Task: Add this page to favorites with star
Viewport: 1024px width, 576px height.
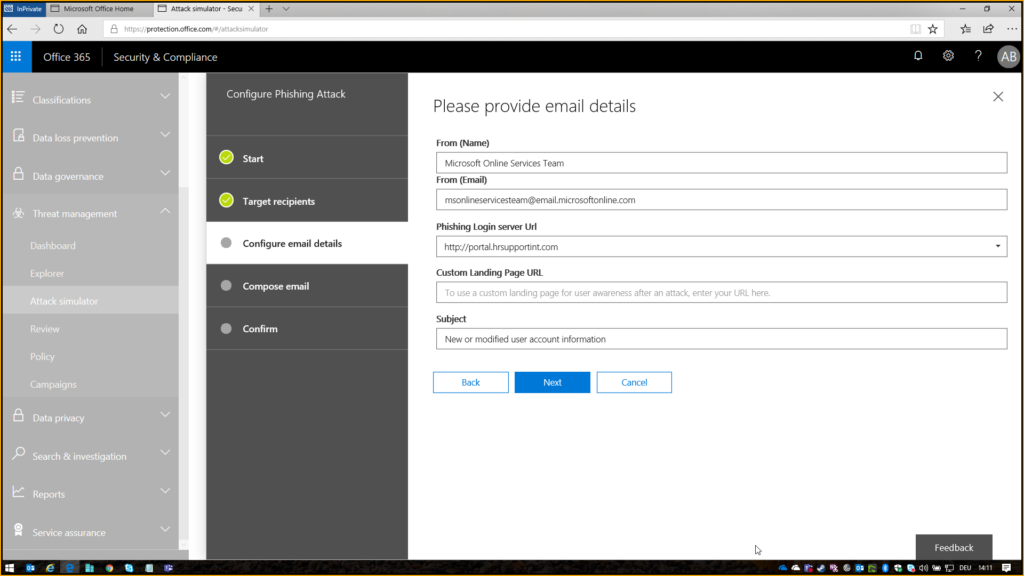Action: pyautogui.click(x=933, y=29)
